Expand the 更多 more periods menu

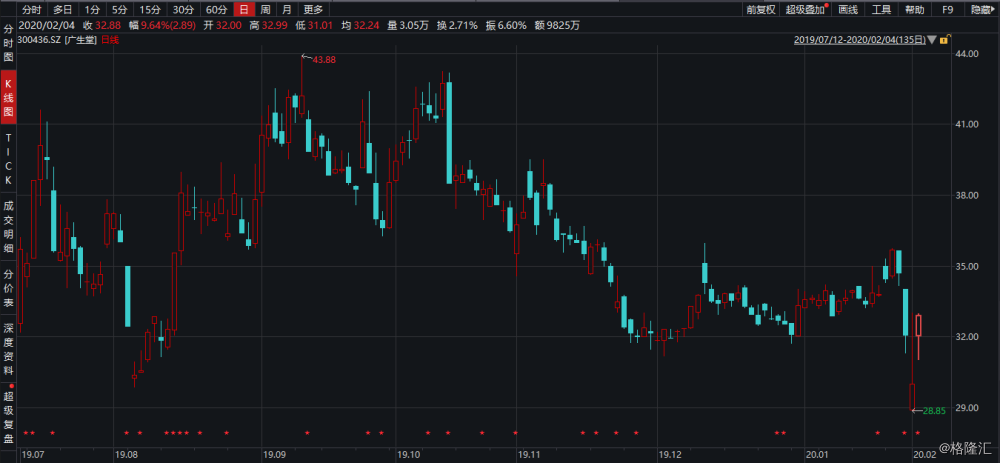(x=313, y=10)
